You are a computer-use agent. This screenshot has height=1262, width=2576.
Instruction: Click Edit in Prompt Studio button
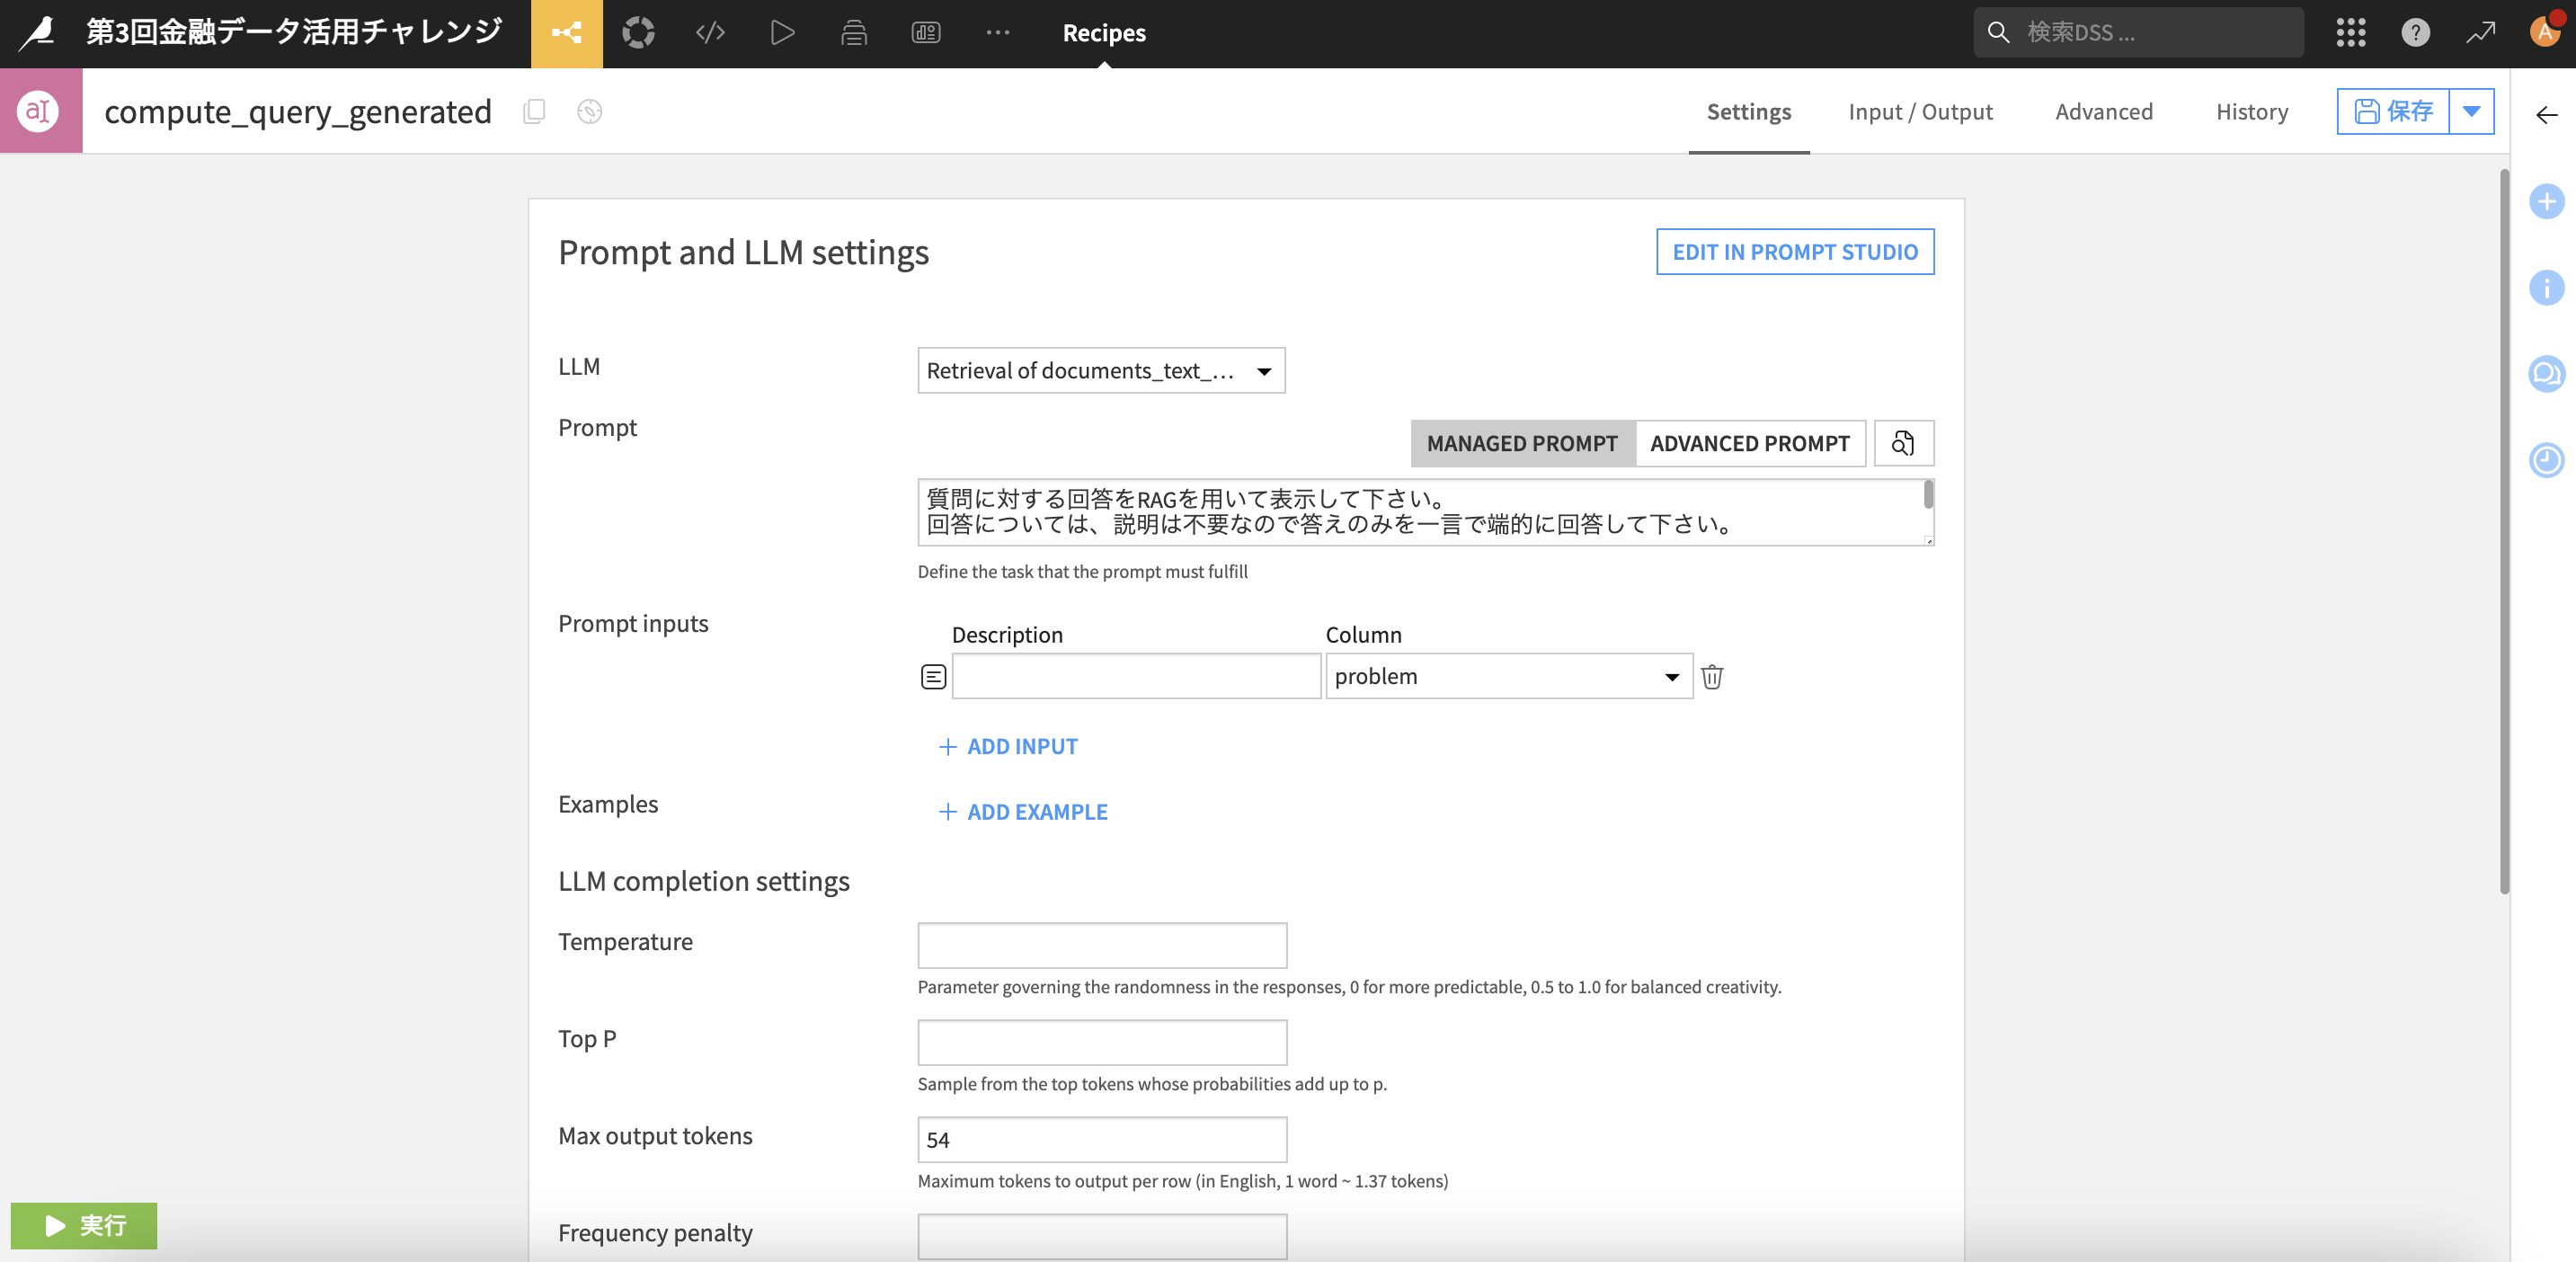(1794, 252)
